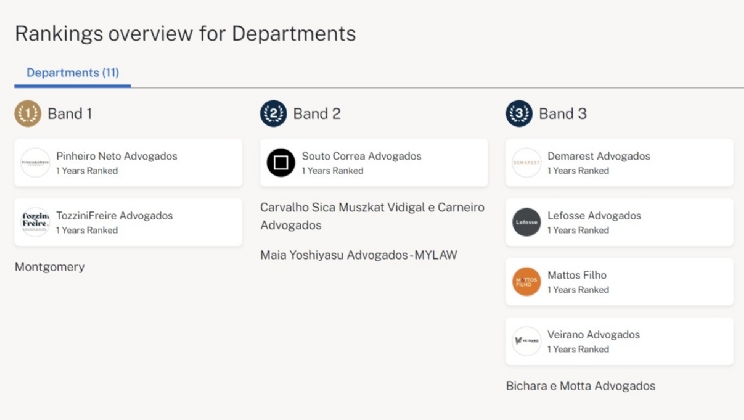Open Pinheiro Neto Advogados firm name
The height and width of the screenshot is (420, 744).
click(116, 156)
